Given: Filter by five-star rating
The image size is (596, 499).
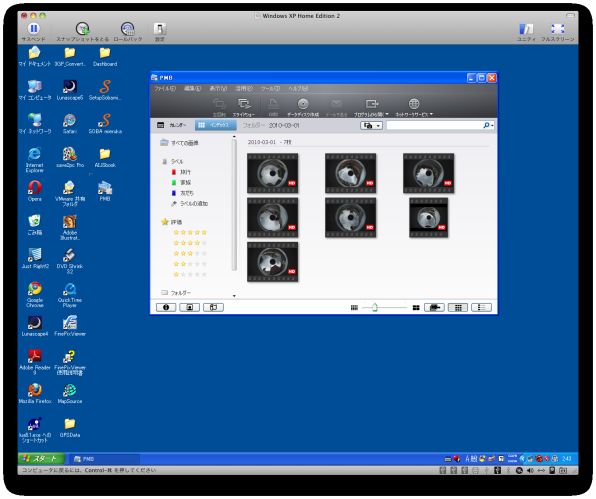Looking at the screenshot, I should (190, 232).
